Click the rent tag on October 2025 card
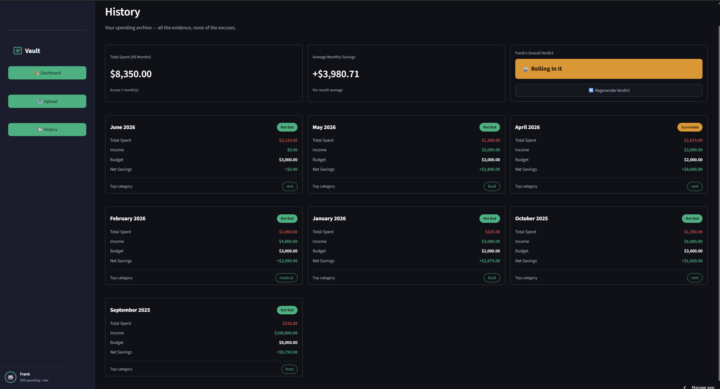This screenshot has height=389, width=720. tap(695, 278)
